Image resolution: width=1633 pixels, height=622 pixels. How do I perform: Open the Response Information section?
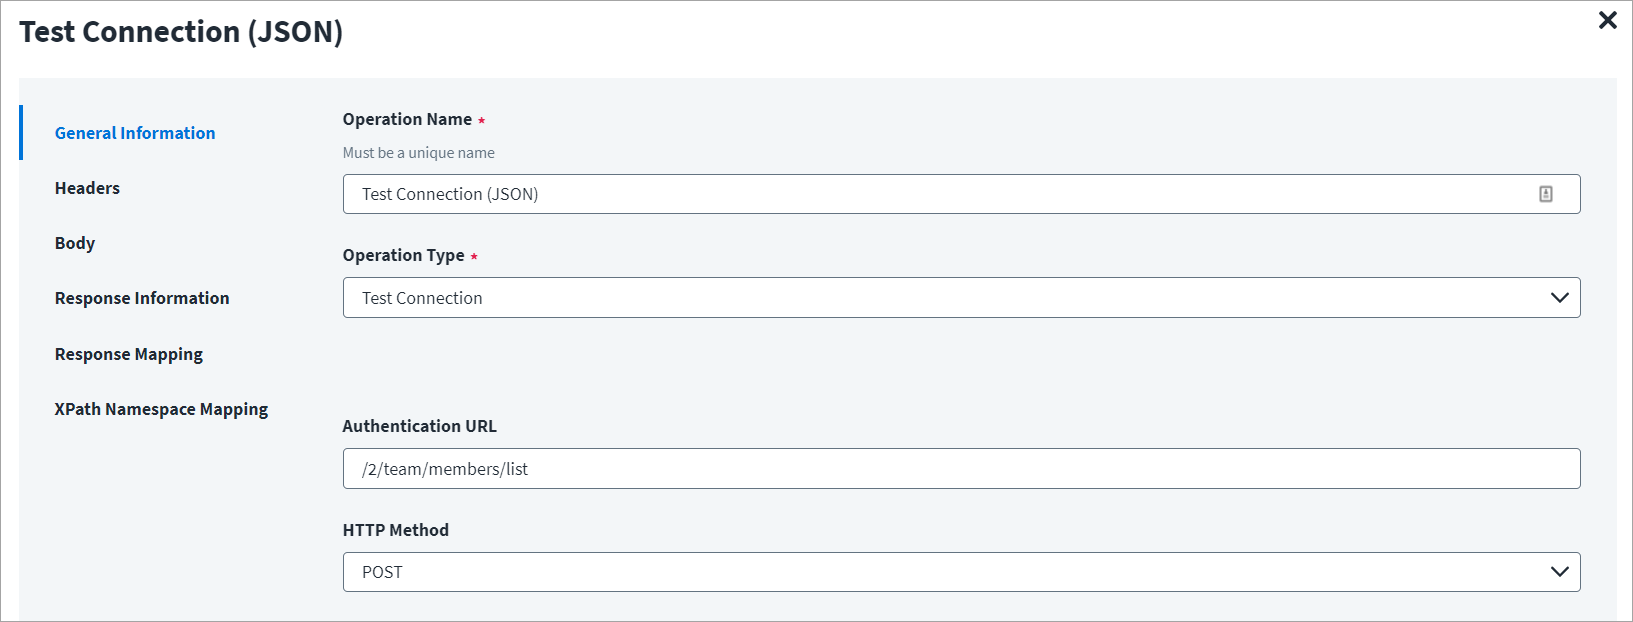click(x=142, y=298)
